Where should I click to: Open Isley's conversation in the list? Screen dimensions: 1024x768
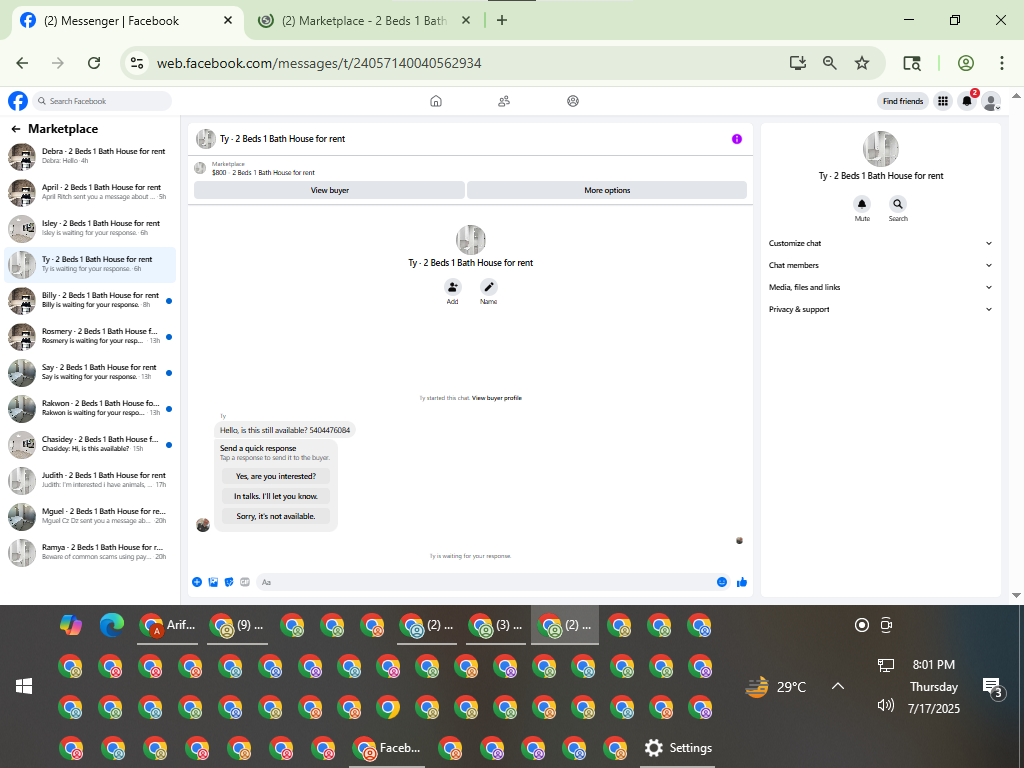click(90, 228)
